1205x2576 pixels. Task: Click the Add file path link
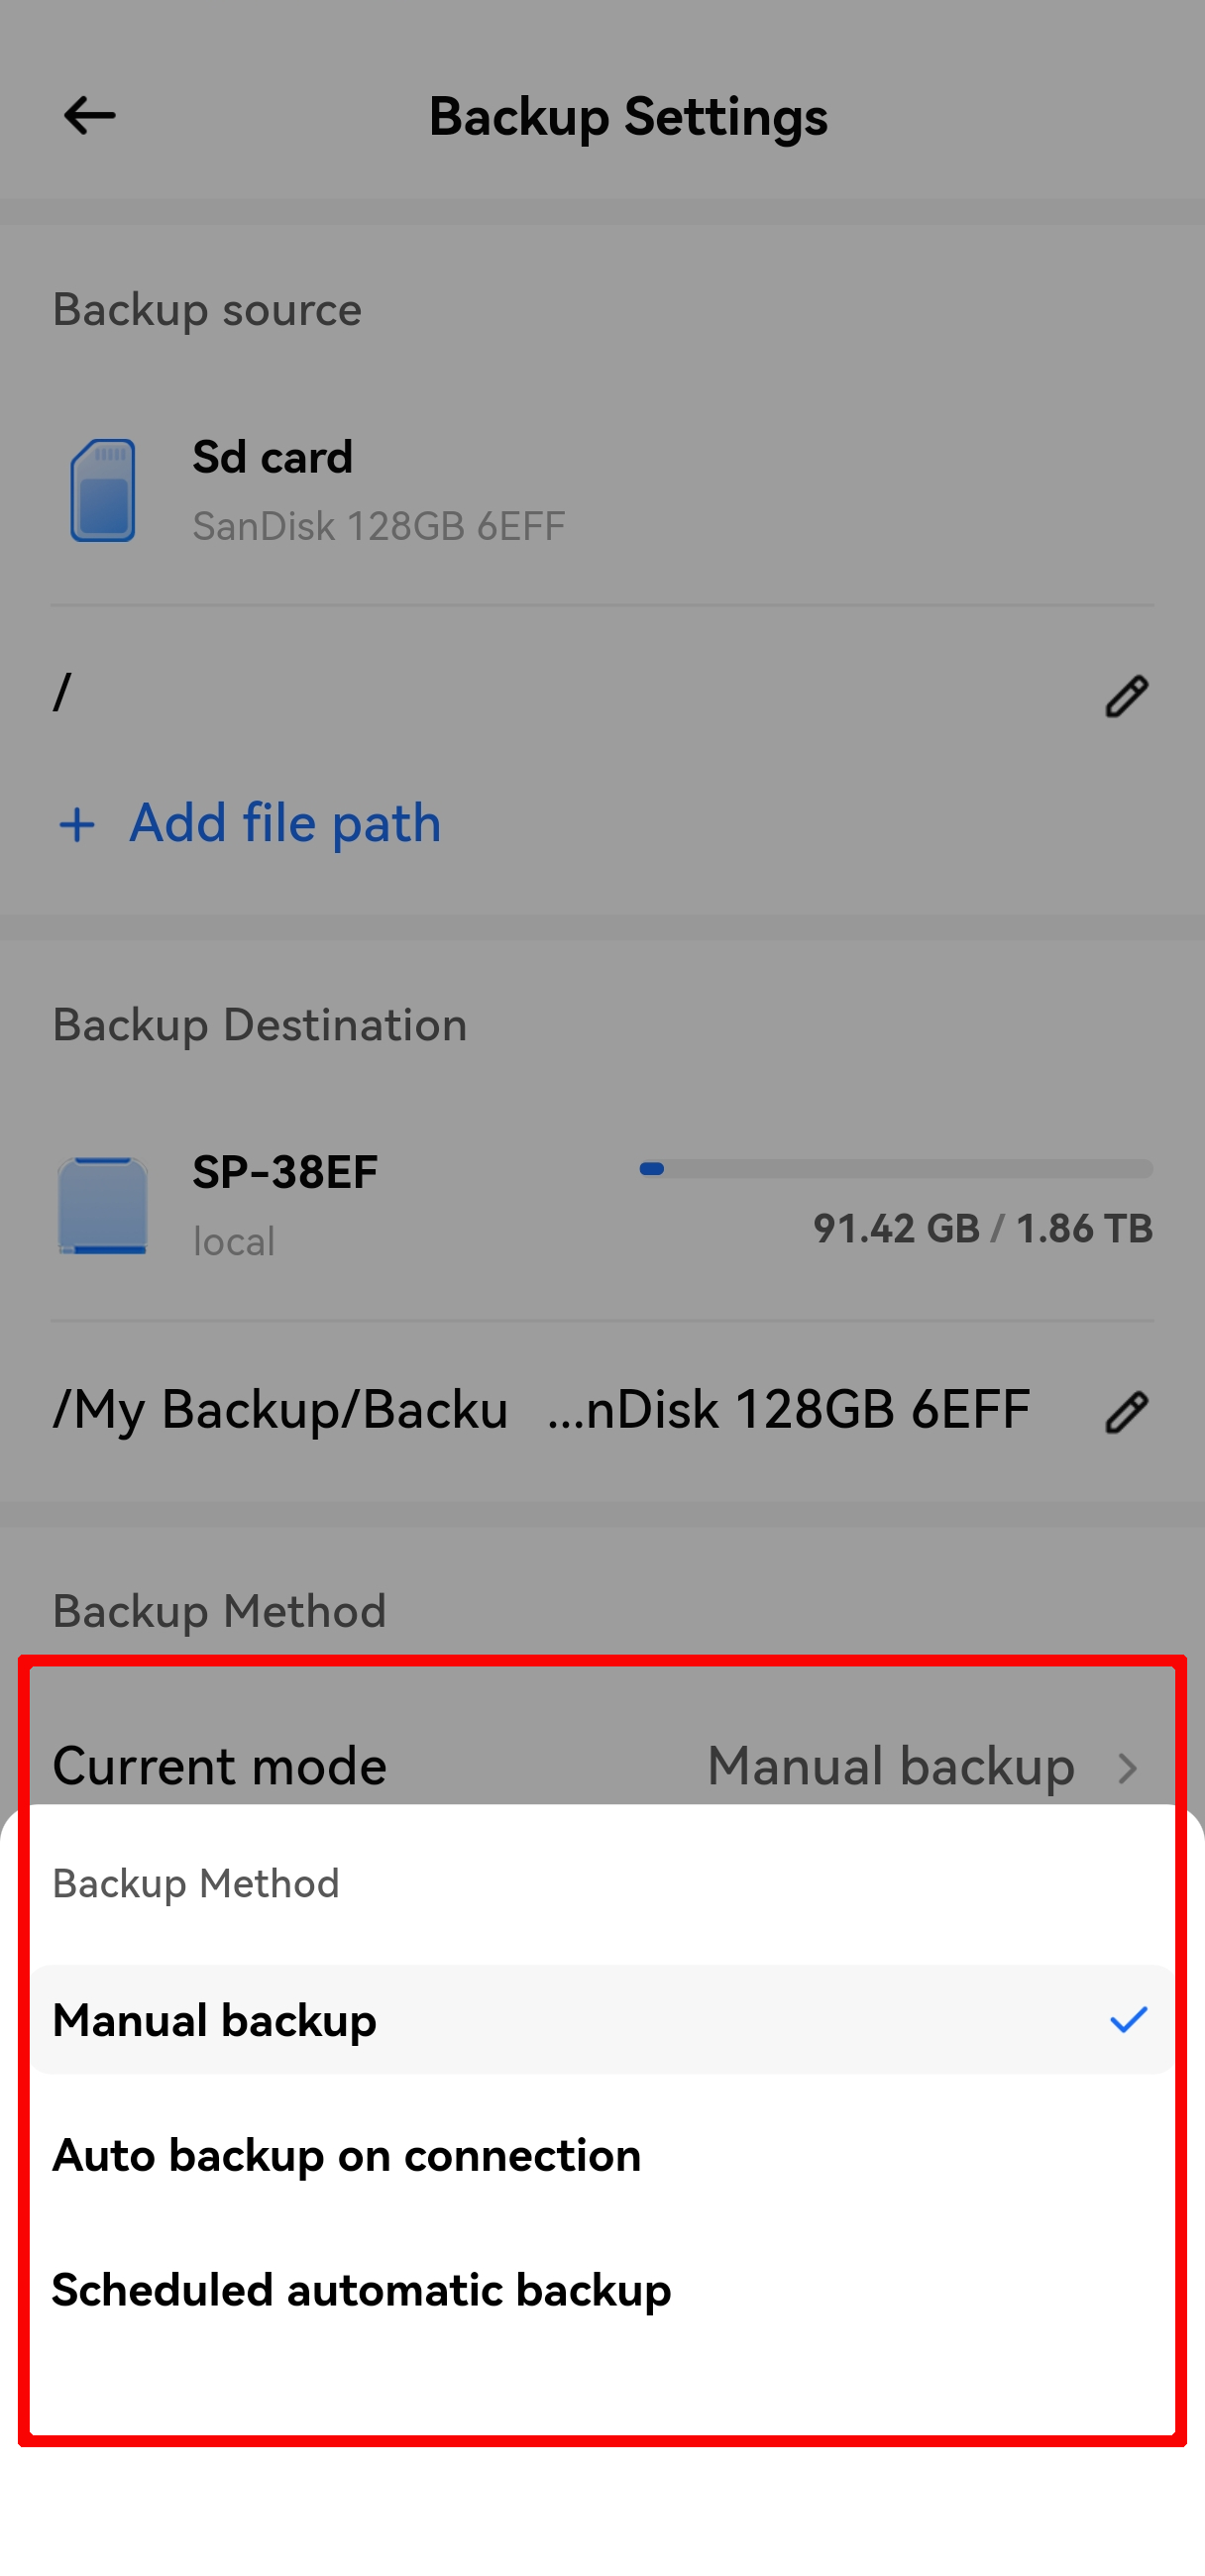click(285, 823)
